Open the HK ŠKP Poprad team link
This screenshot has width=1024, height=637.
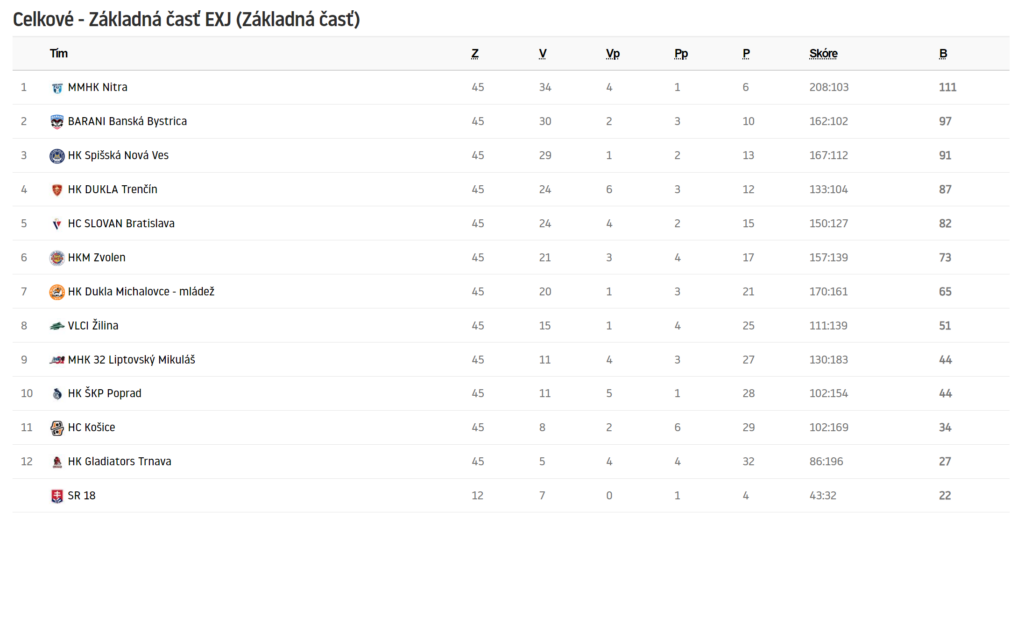[104, 393]
